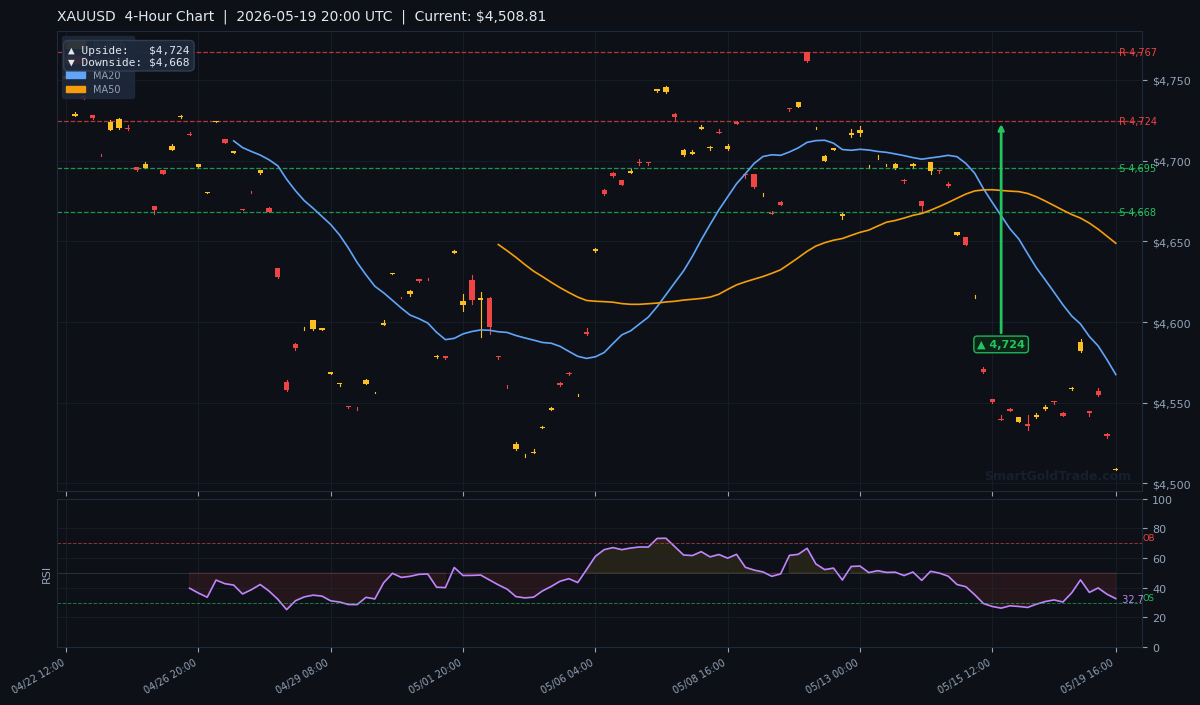Click the 100 mark on RSI axis
The height and width of the screenshot is (705, 1200).
1162,500
